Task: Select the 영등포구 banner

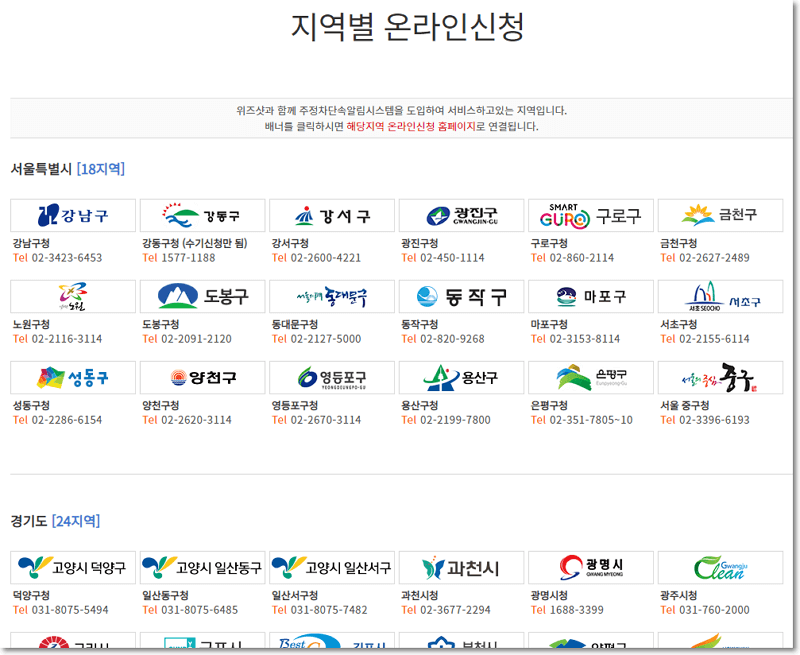Action: pyautogui.click(x=332, y=378)
